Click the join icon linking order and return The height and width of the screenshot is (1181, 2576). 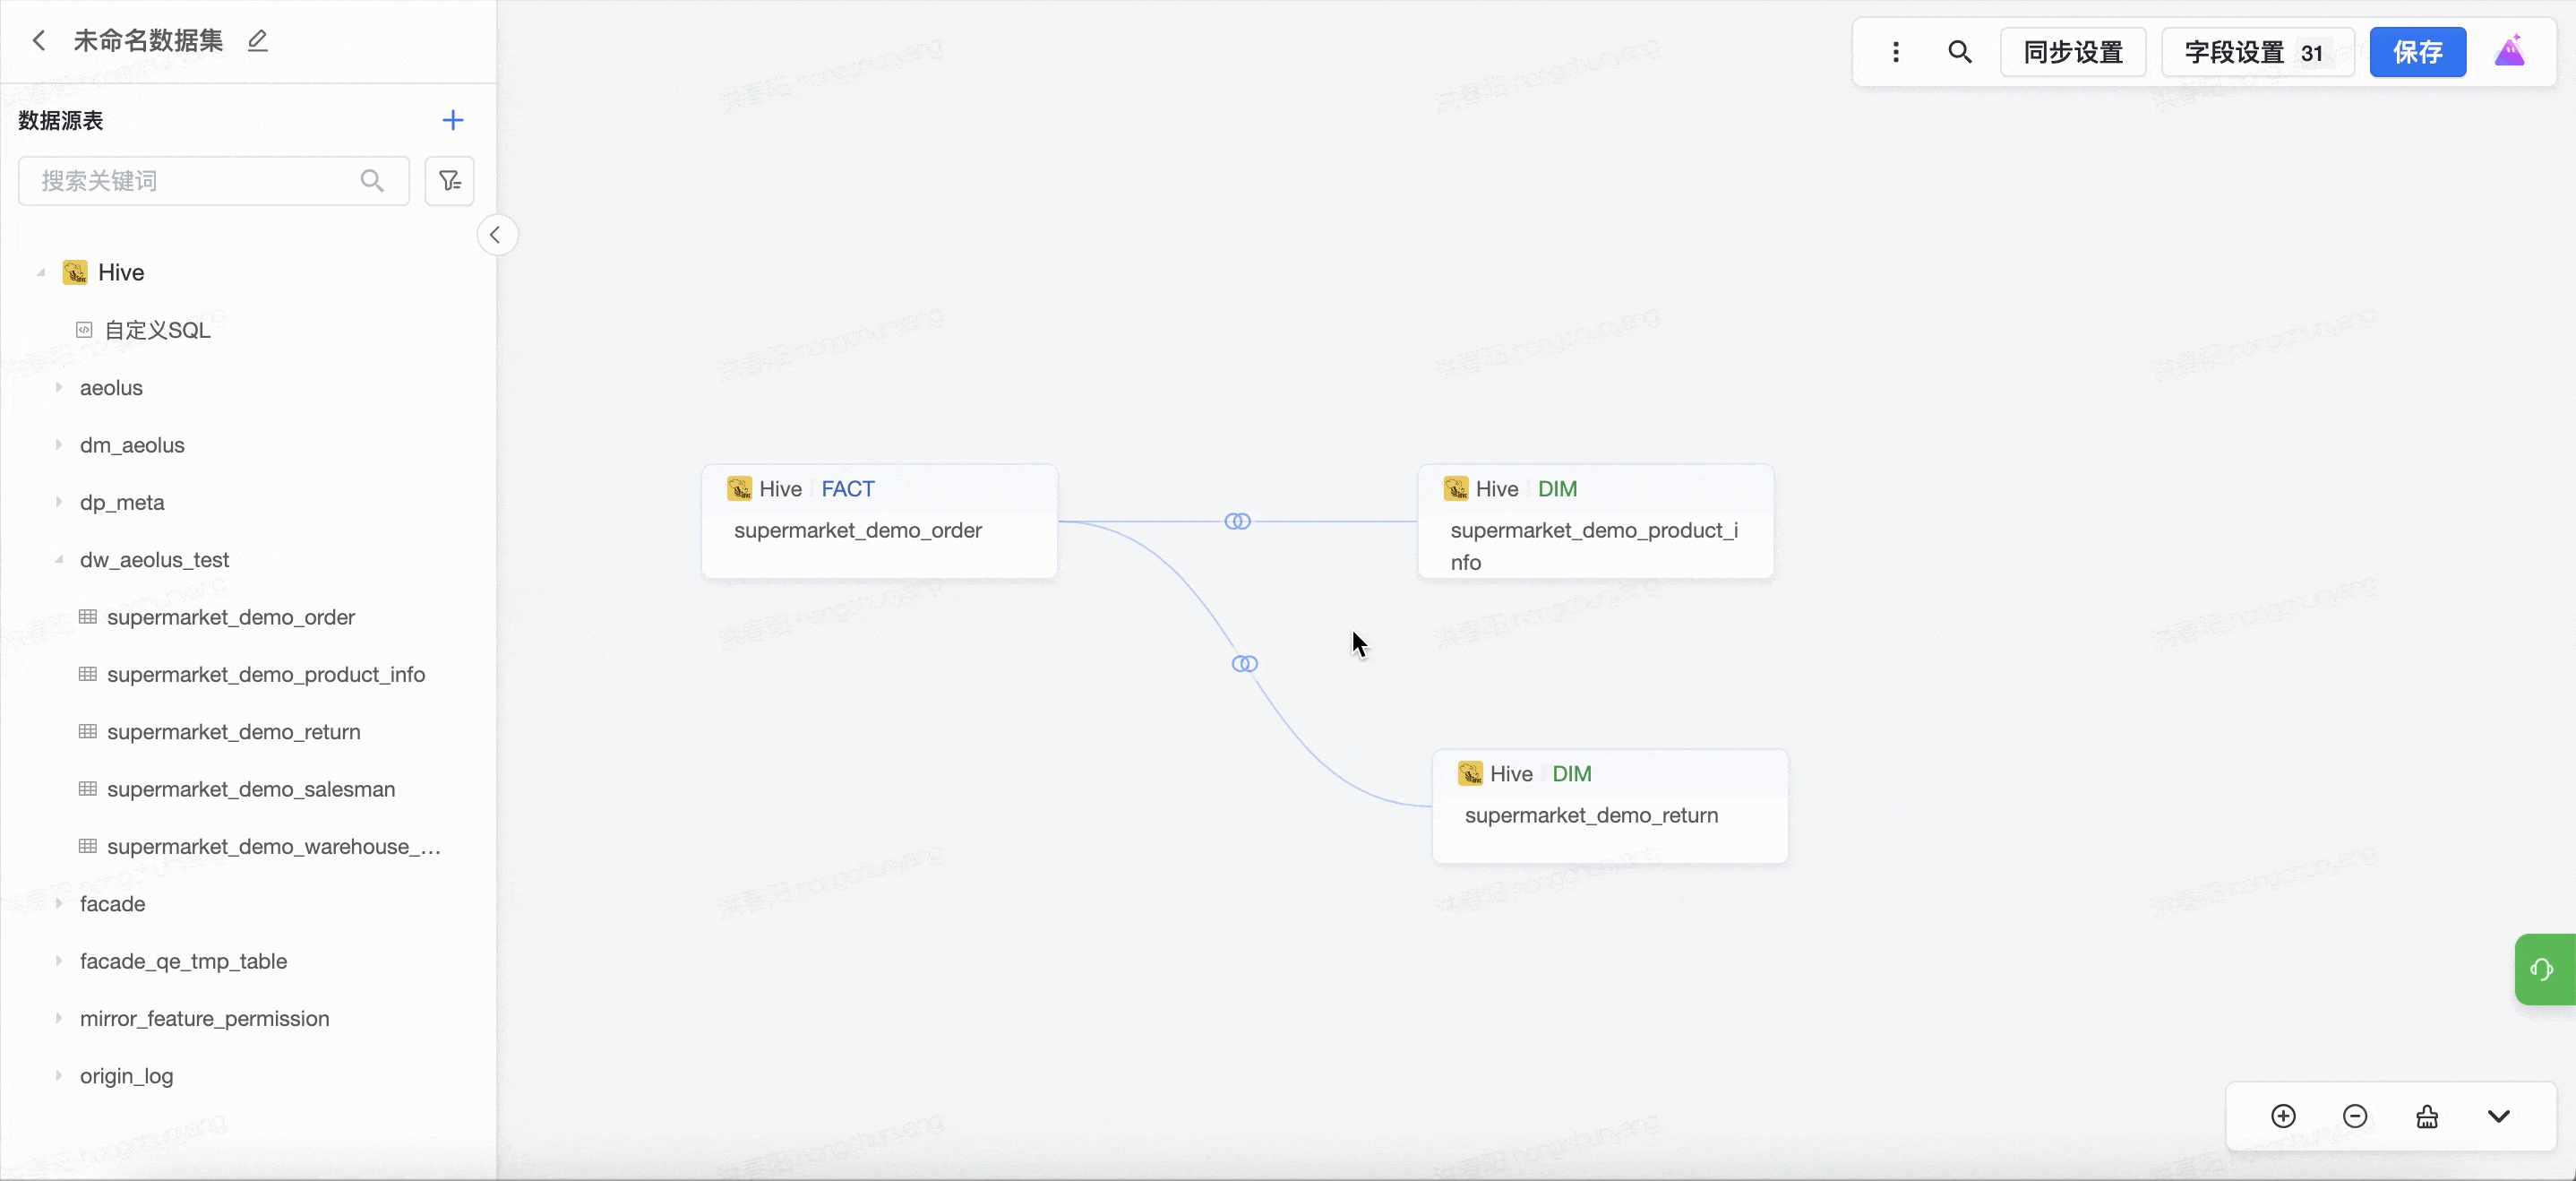1244,664
